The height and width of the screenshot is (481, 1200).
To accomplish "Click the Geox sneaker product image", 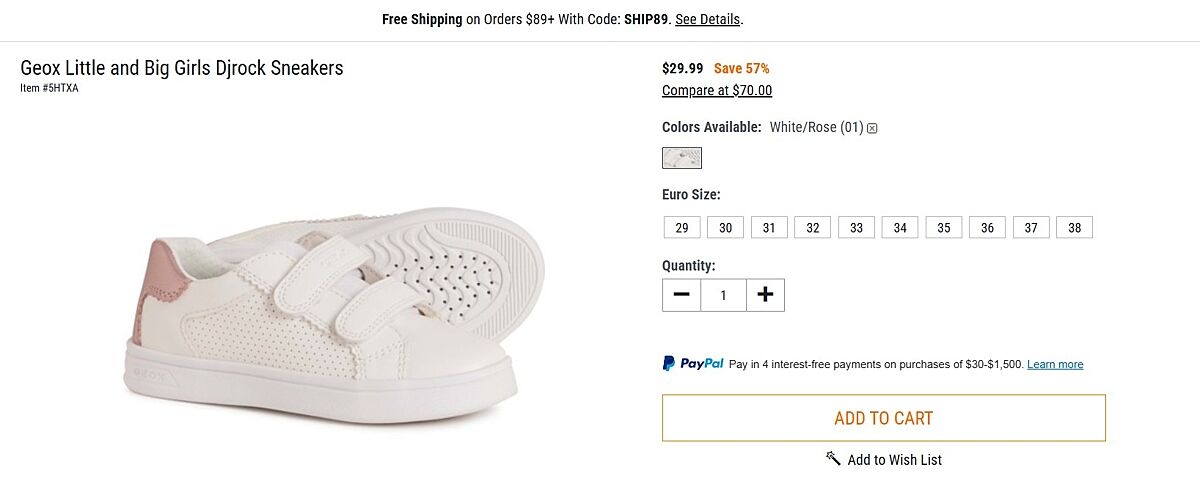I will click(x=330, y=315).
